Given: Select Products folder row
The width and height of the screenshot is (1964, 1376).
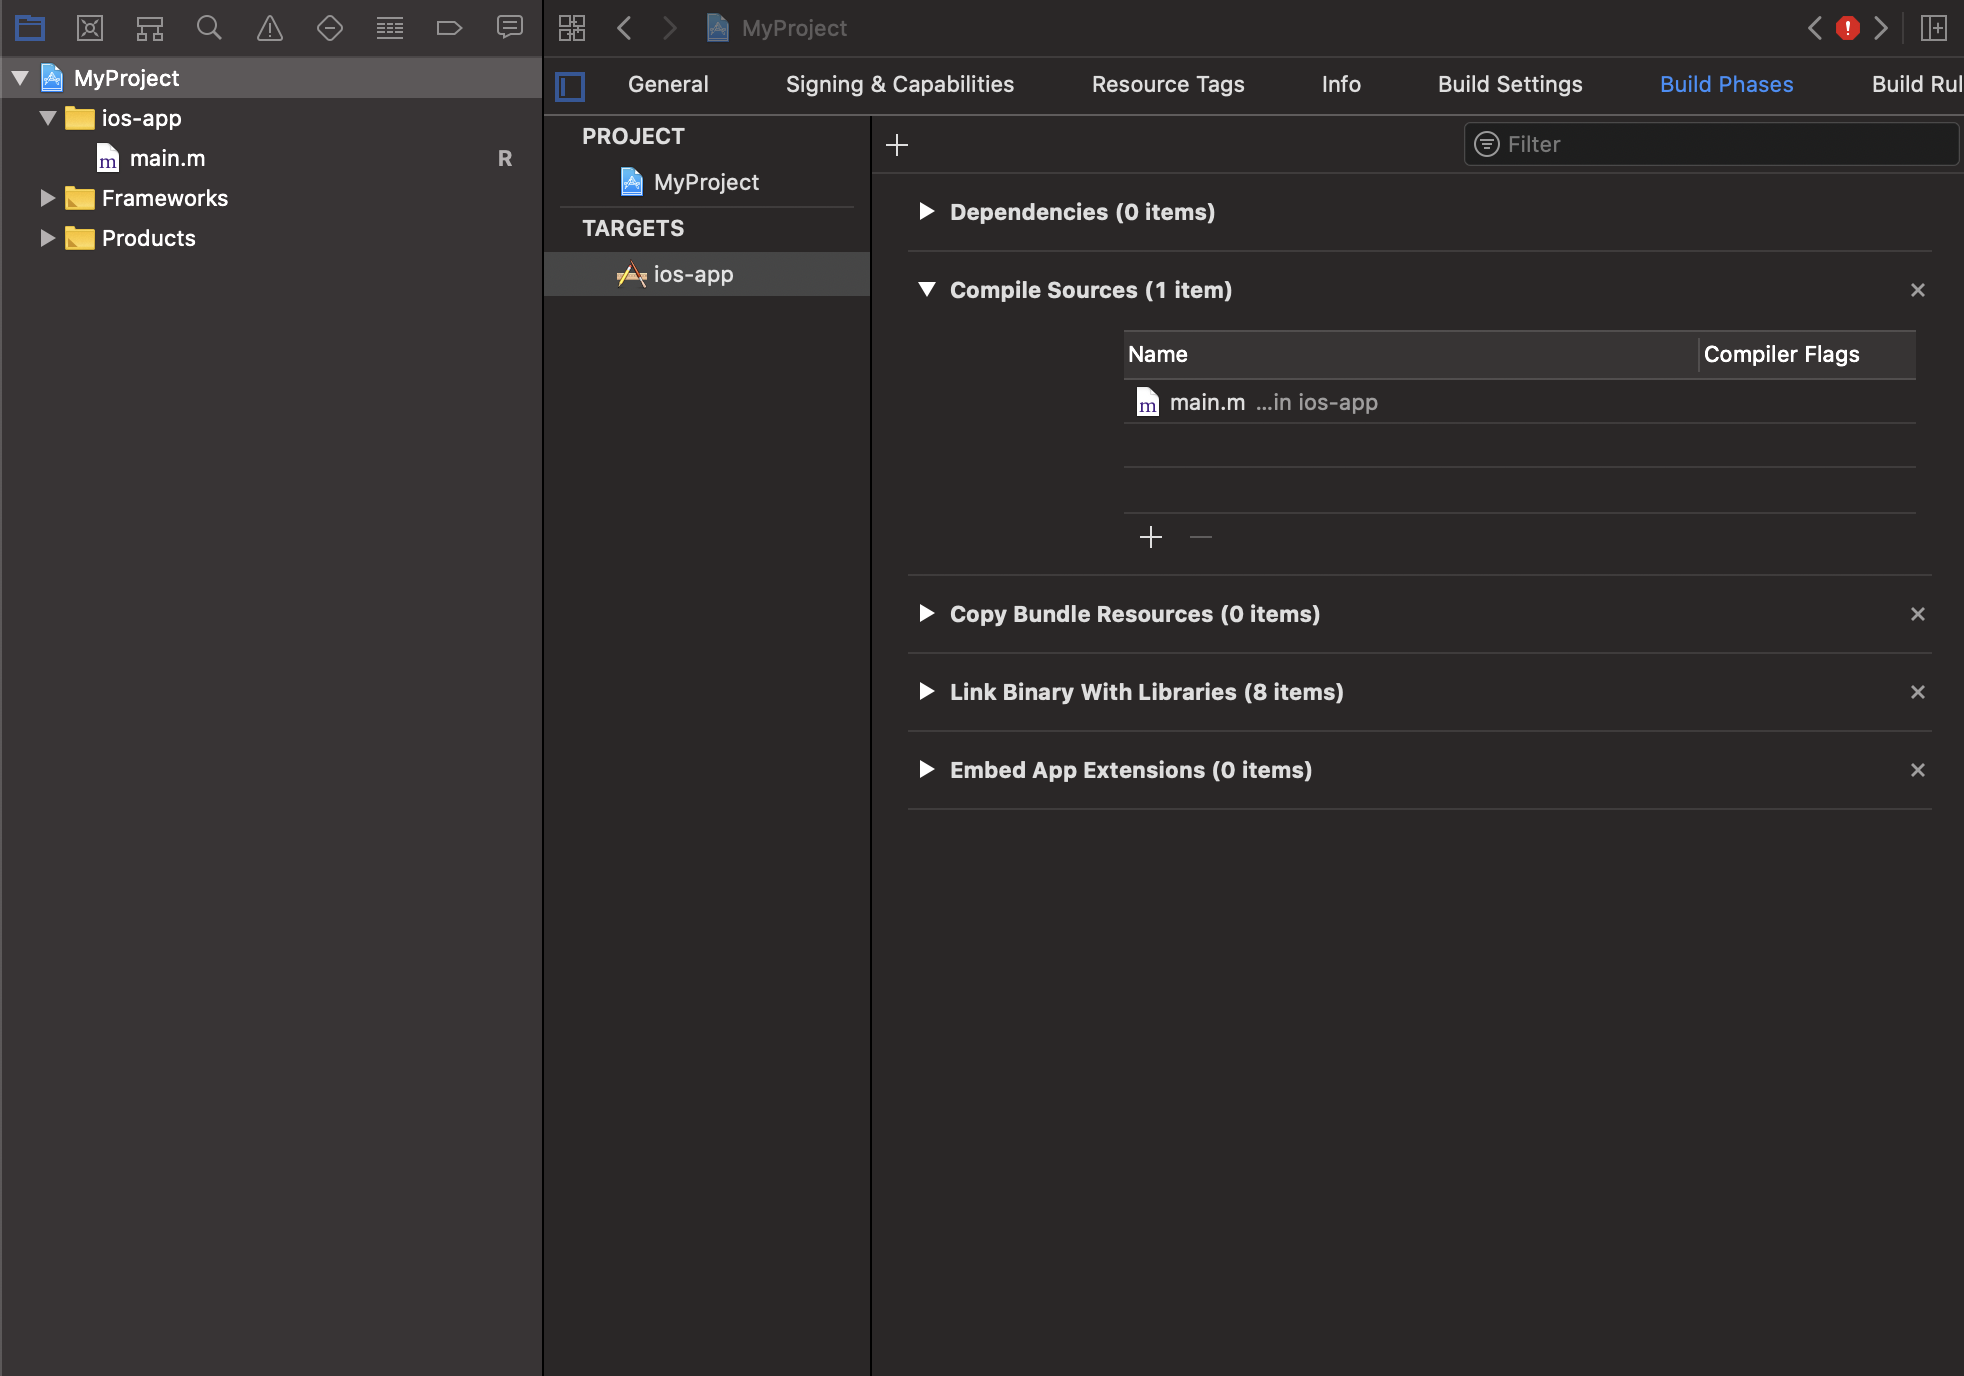Looking at the screenshot, I should (271, 238).
